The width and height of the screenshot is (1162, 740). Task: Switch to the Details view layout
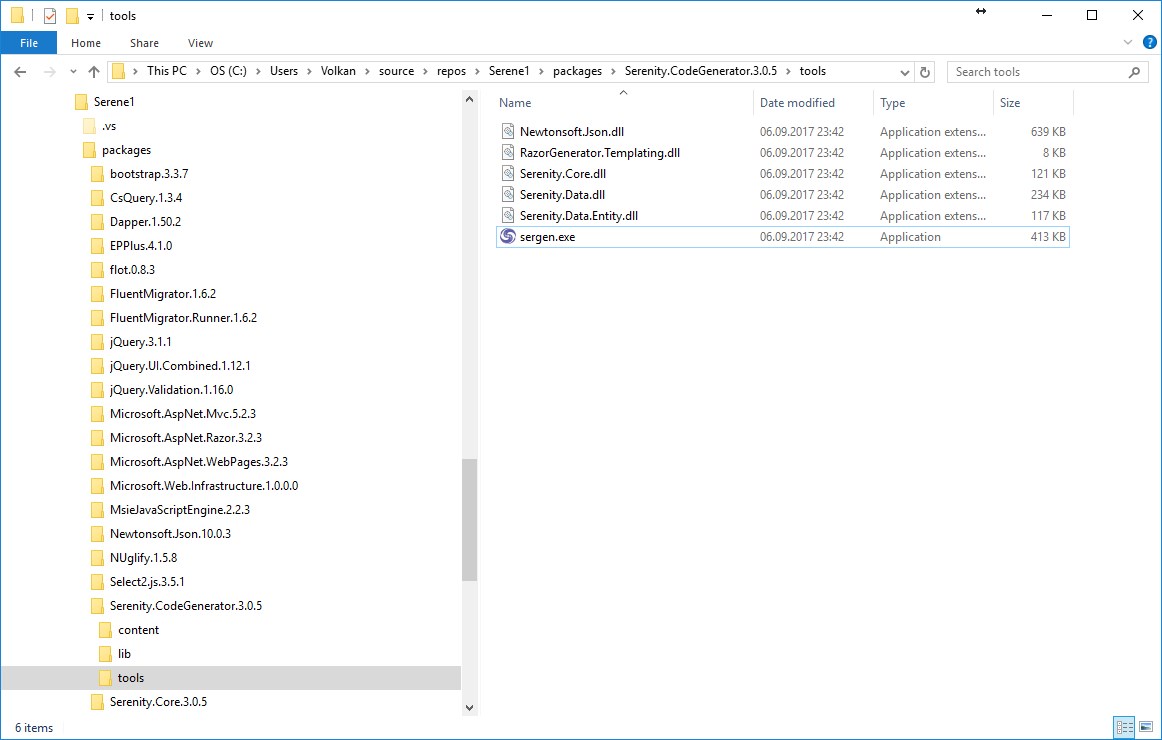tap(1123, 727)
